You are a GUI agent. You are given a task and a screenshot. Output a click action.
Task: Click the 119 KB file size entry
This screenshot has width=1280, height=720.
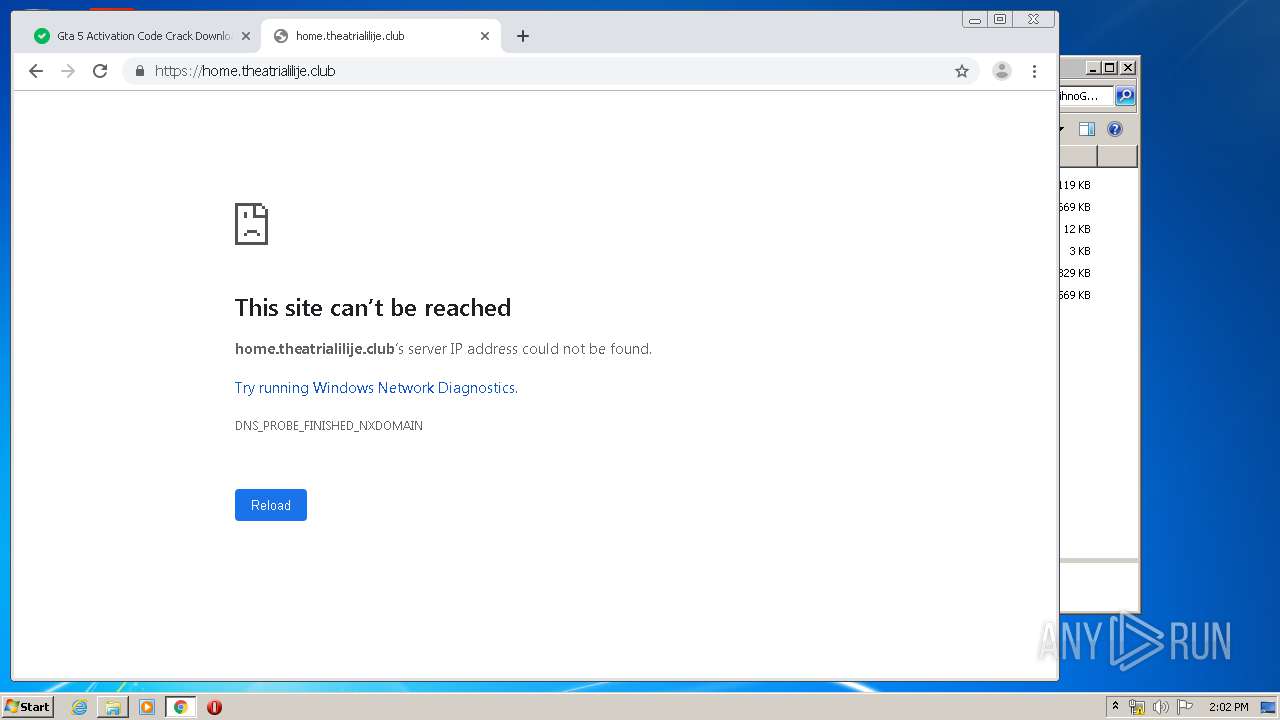click(x=1076, y=185)
